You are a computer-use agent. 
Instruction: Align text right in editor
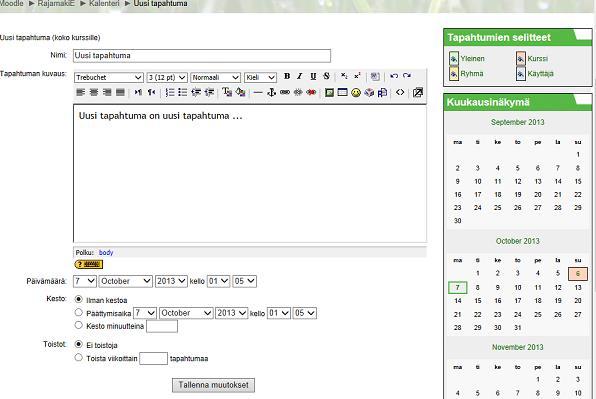point(107,92)
